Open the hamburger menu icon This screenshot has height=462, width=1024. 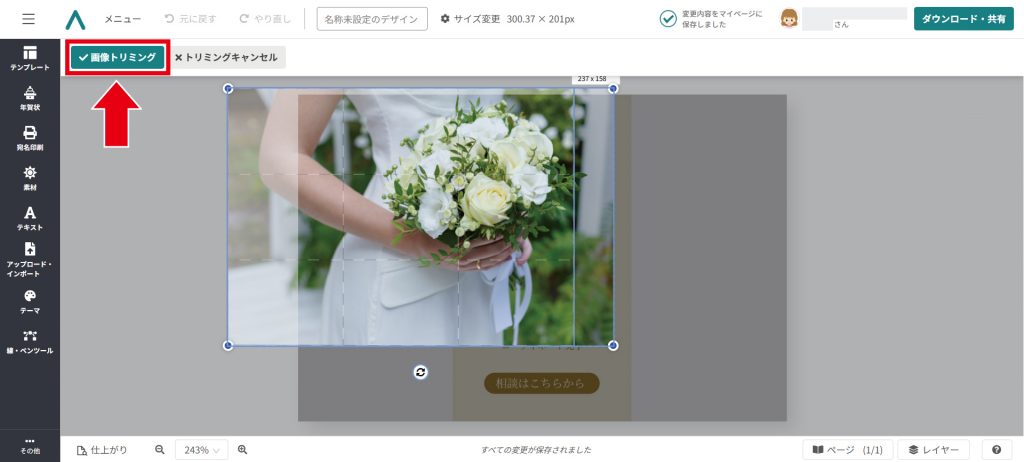[x=28, y=19]
